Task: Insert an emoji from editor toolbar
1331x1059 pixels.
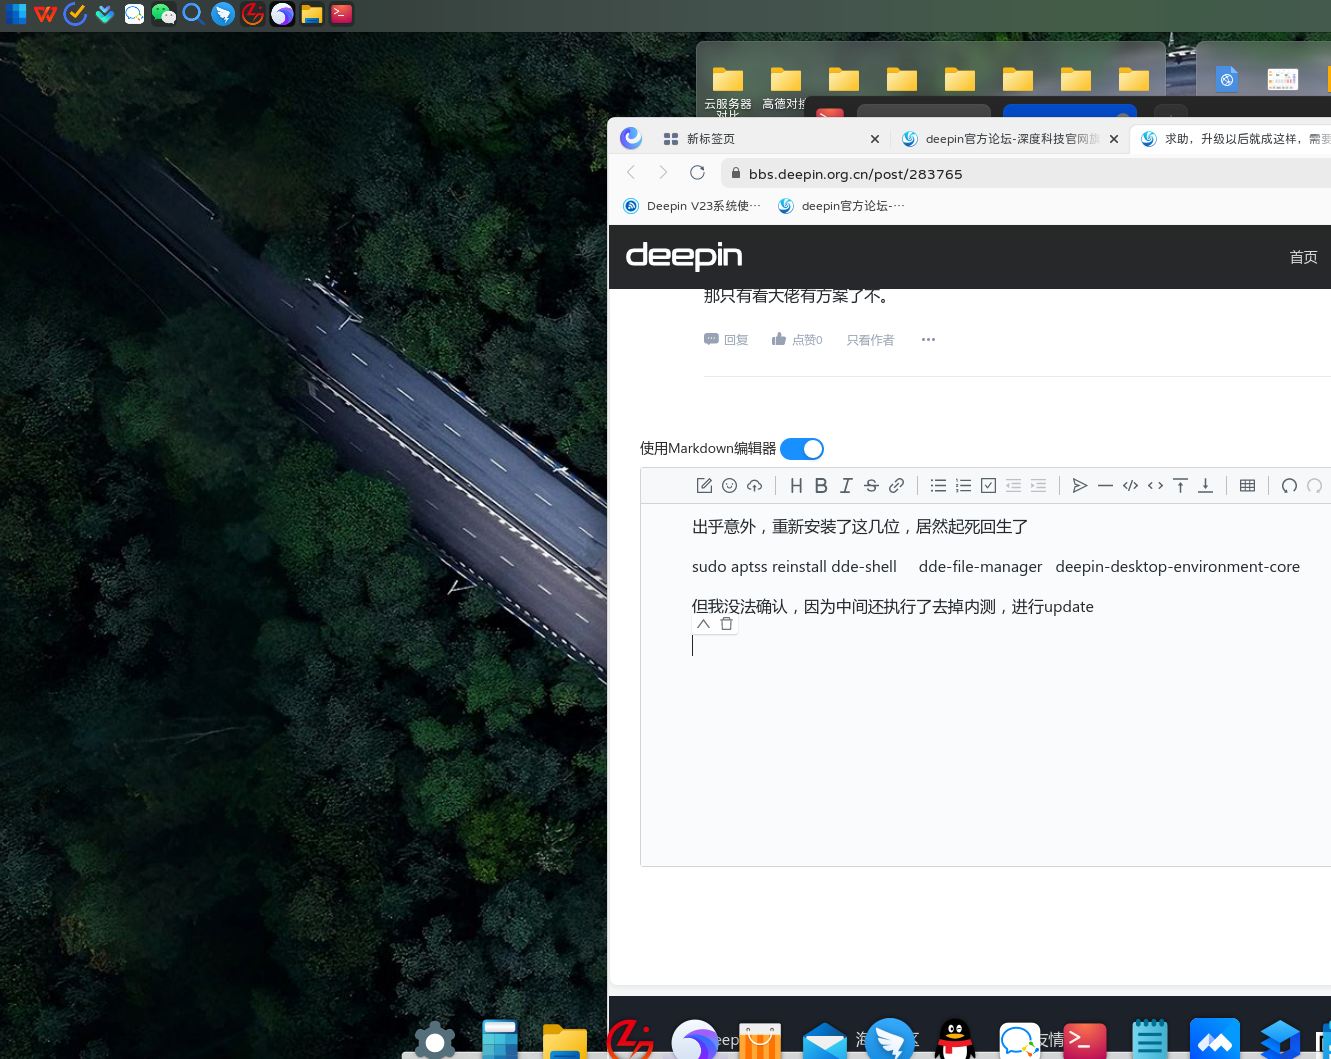Action: [730, 486]
